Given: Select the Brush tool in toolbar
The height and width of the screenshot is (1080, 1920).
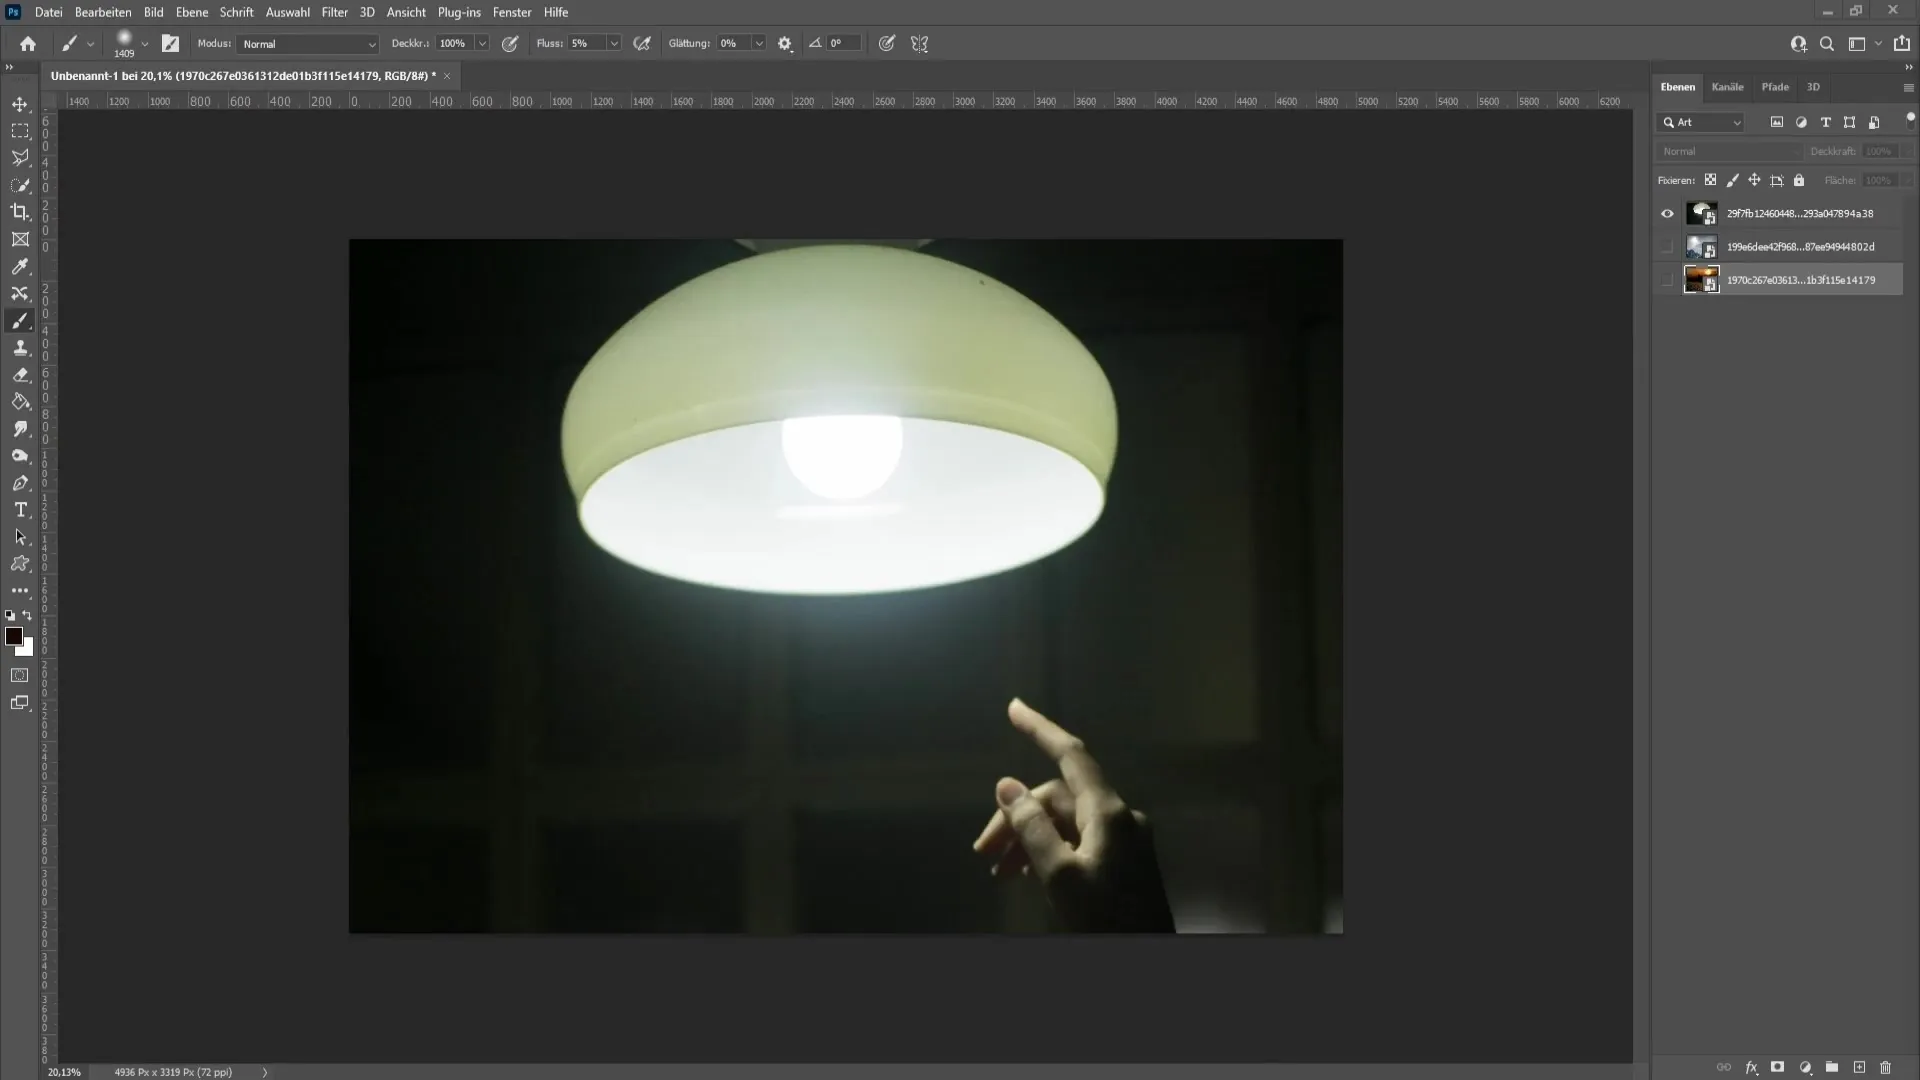Looking at the screenshot, I should [20, 320].
